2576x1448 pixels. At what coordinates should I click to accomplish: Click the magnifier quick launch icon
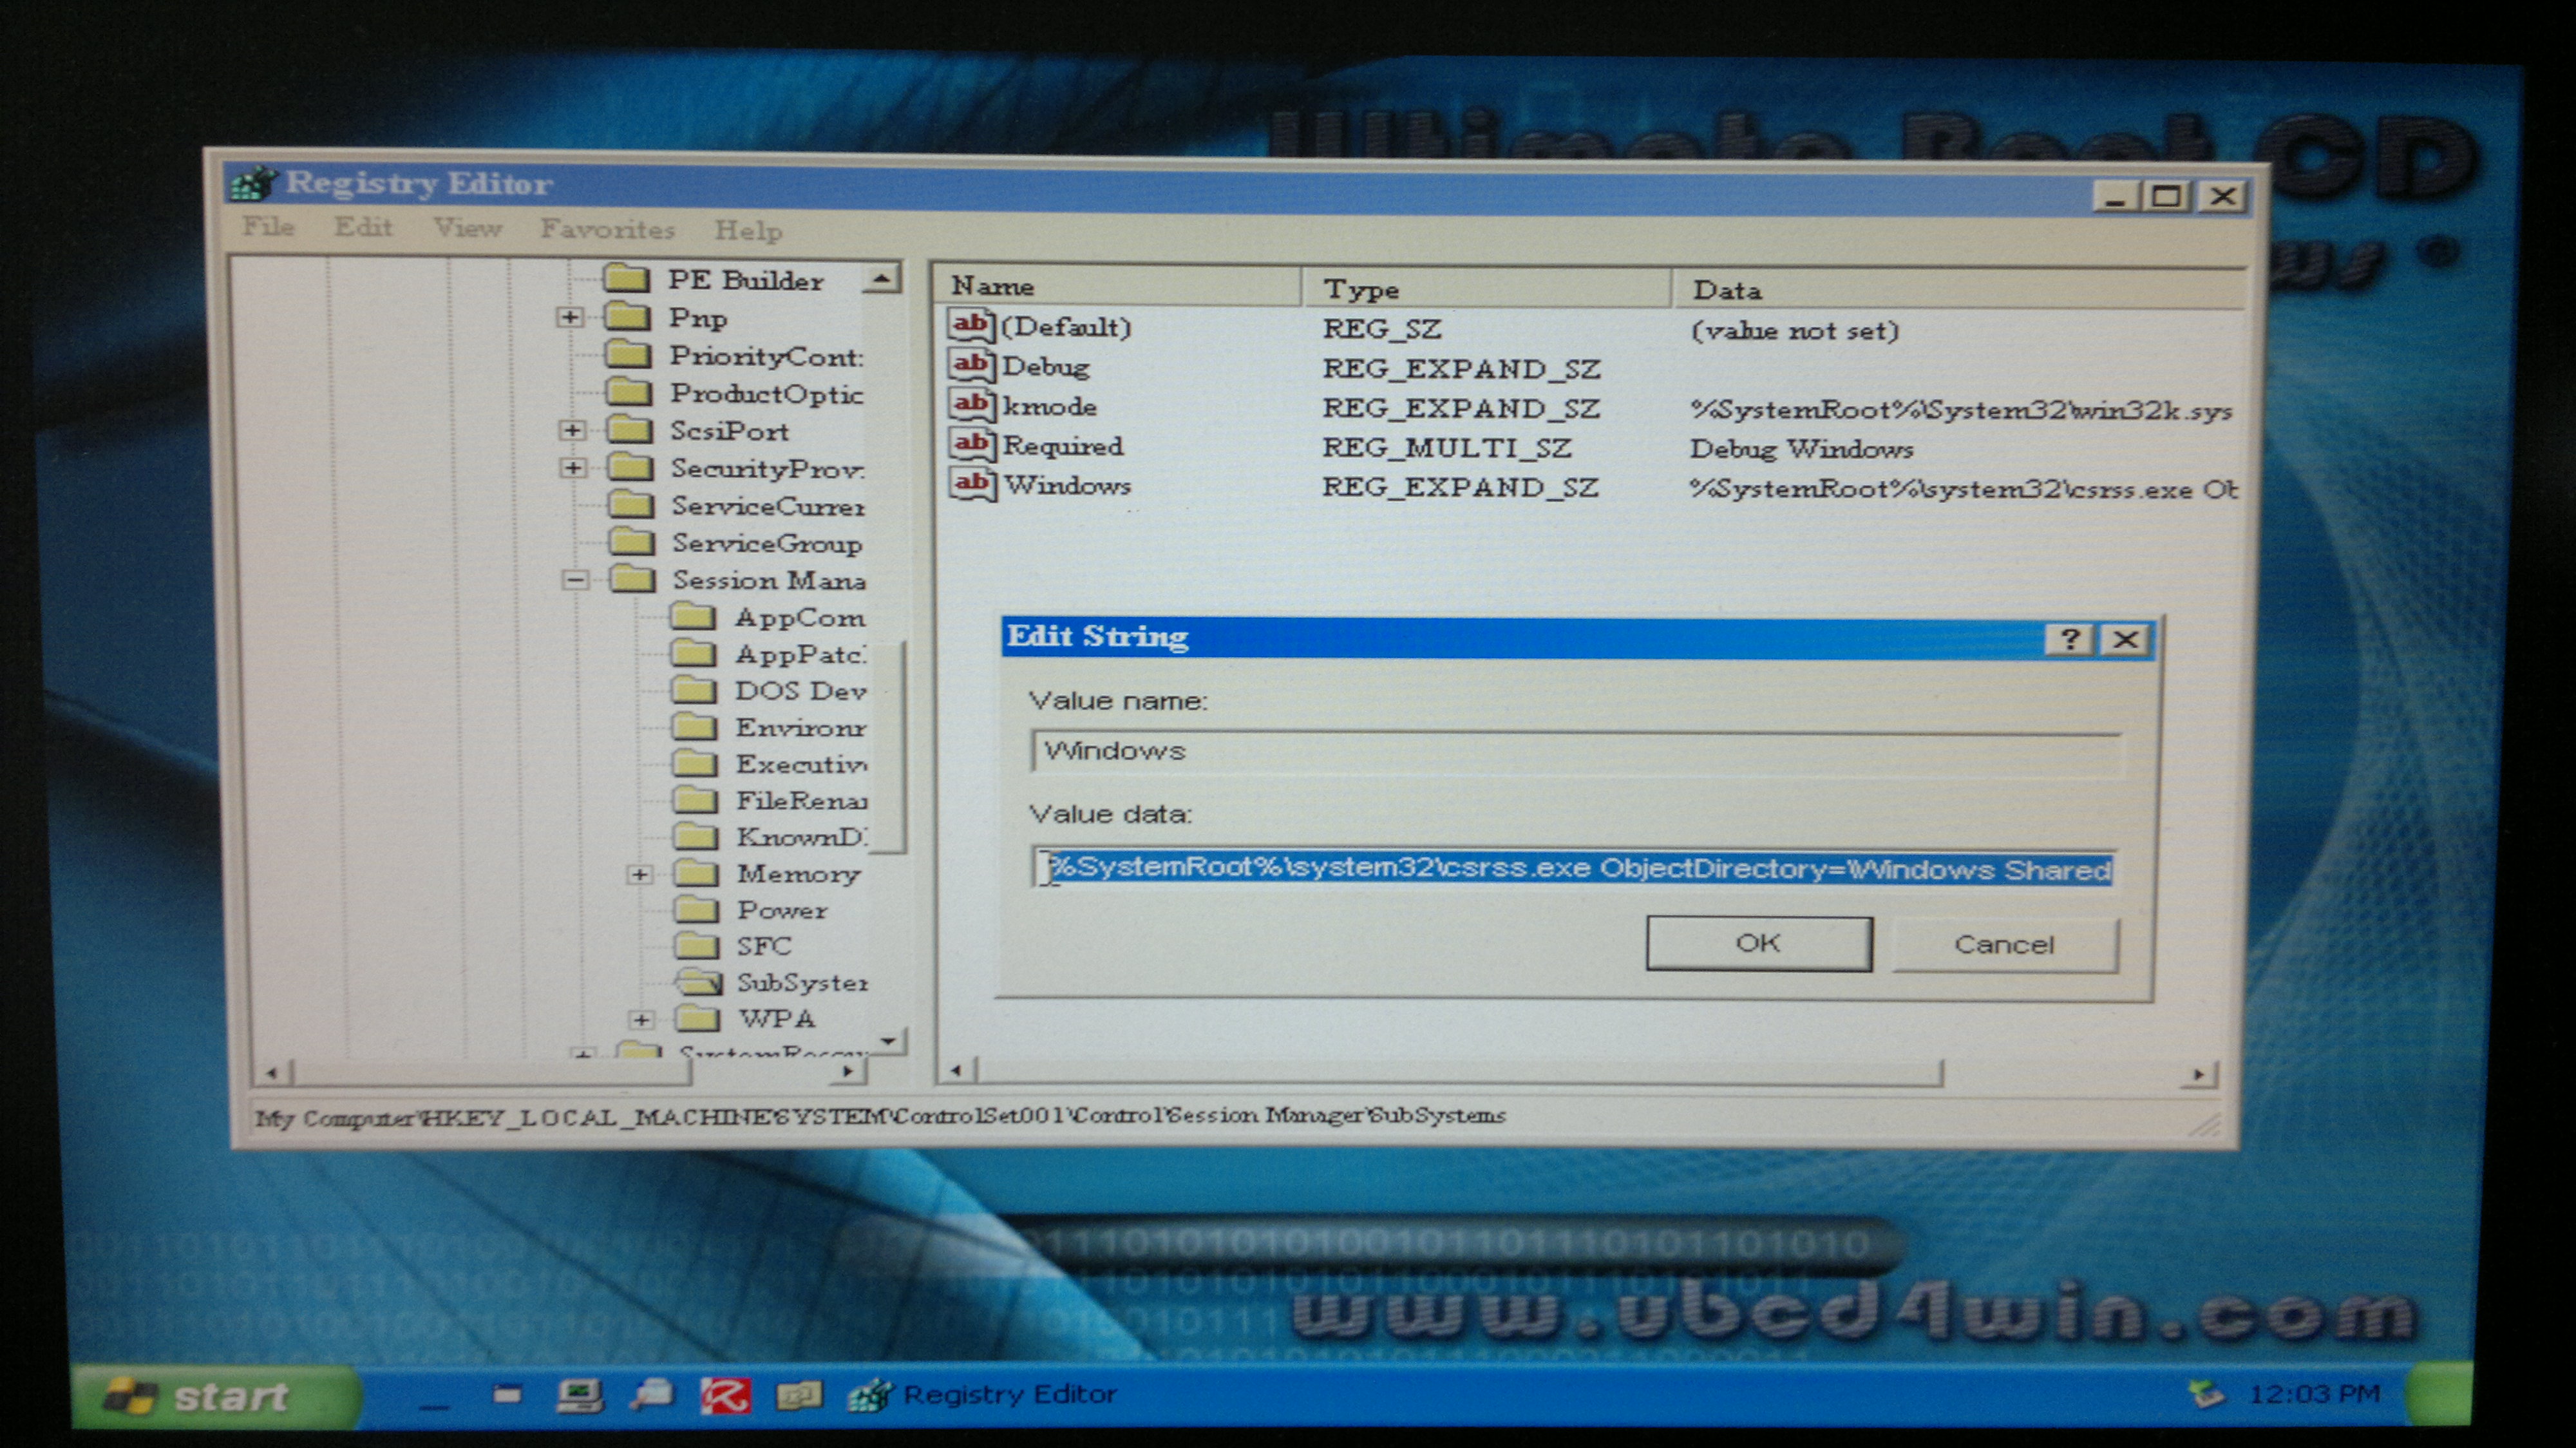(652, 1394)
